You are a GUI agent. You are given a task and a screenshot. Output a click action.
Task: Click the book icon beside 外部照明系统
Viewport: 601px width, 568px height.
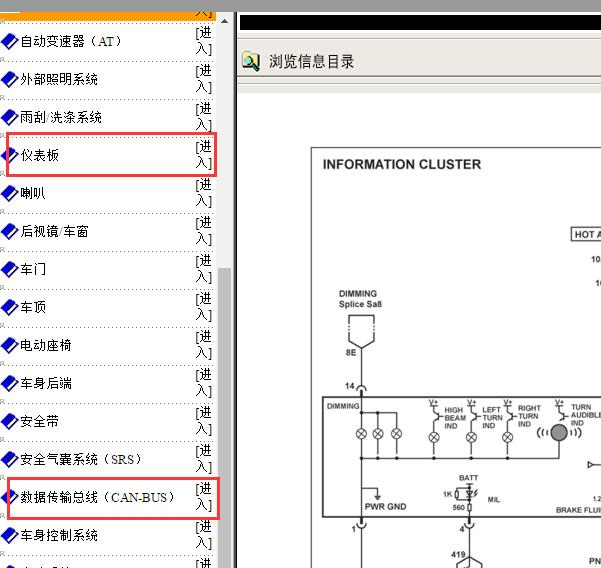click(10, 79)
